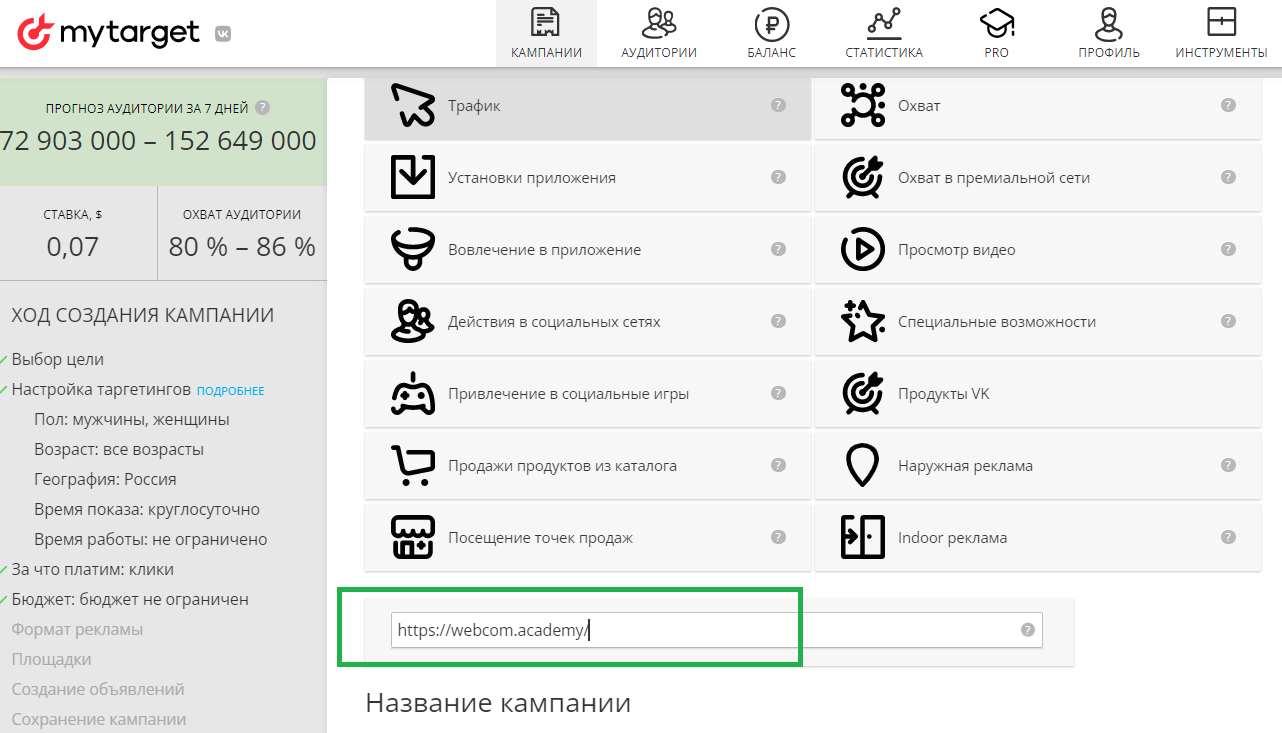
Task: Jump to Бюджет: бюджет не ограничен
Action: pos(130,599)
